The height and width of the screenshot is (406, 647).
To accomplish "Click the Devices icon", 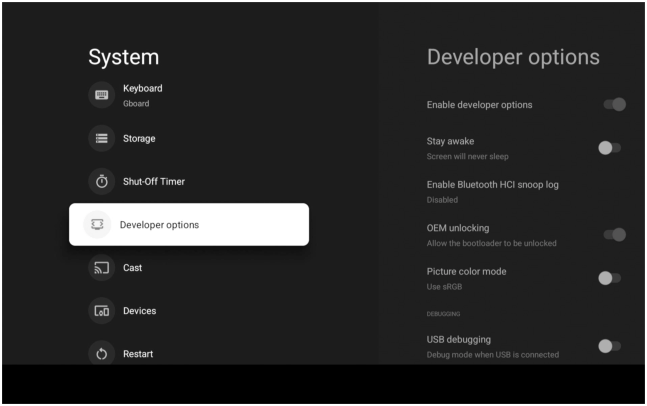I will (x=102, y=311).
